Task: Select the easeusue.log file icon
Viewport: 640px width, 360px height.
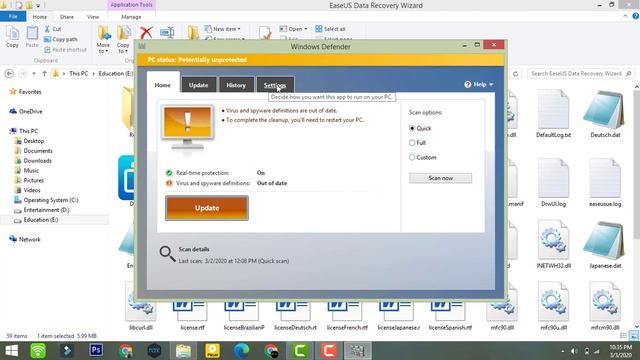Action: 605,179
